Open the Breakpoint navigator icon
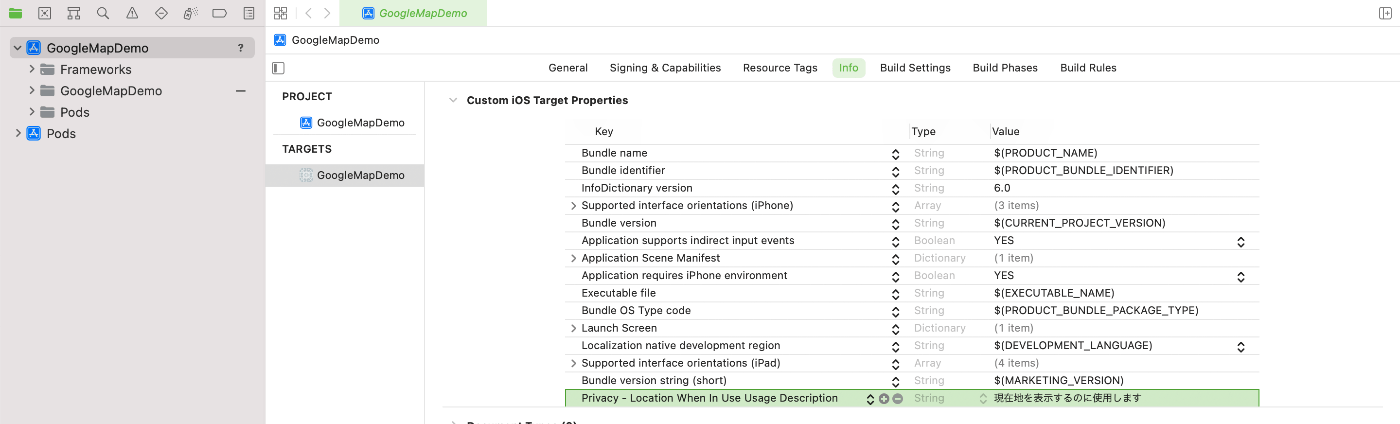This screenshot has width=1400, height=424. [220, 13]
